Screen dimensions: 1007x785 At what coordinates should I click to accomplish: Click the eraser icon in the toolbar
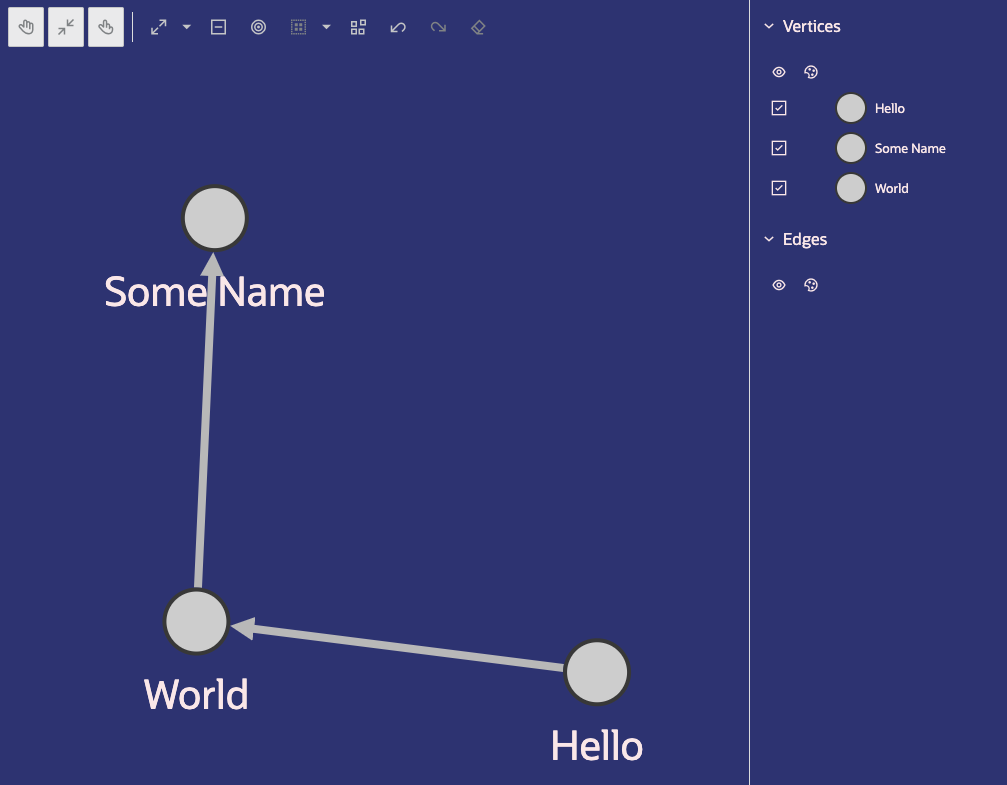pos(477,27)
